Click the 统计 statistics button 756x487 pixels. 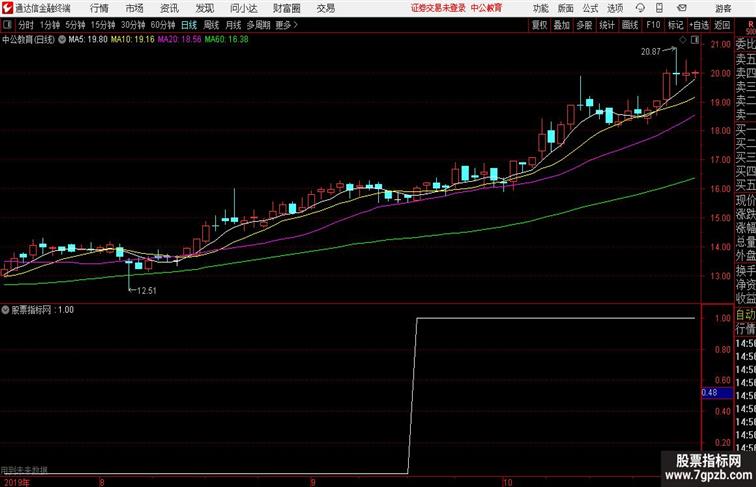point(607,25)
